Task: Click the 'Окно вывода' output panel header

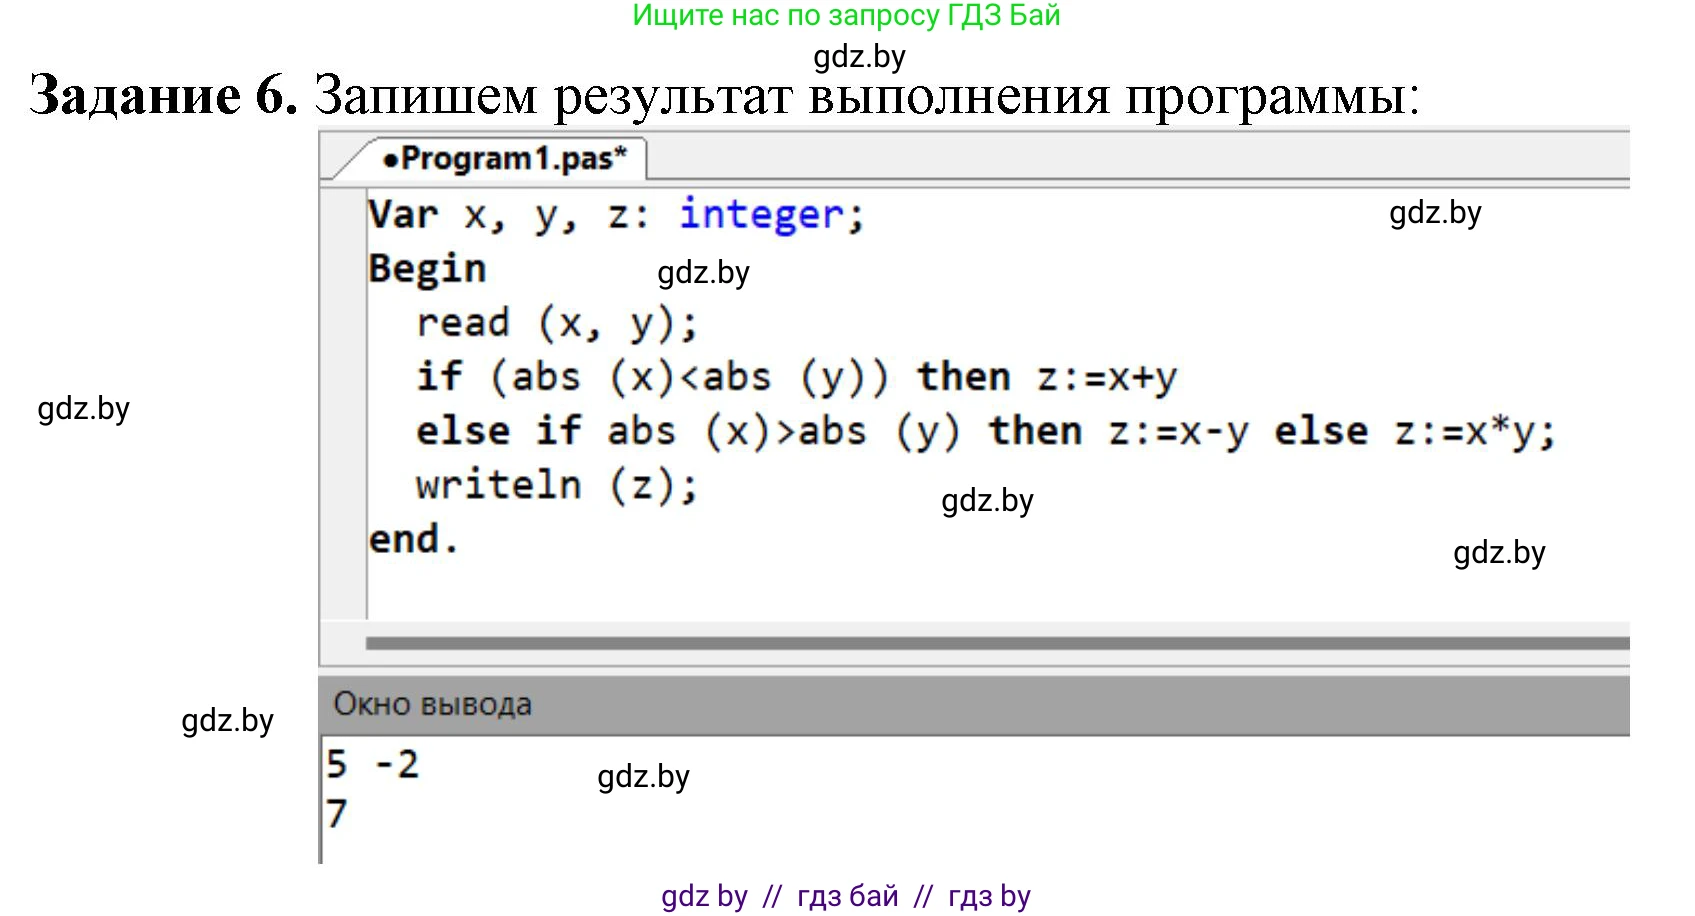Action: click(432, 704)
